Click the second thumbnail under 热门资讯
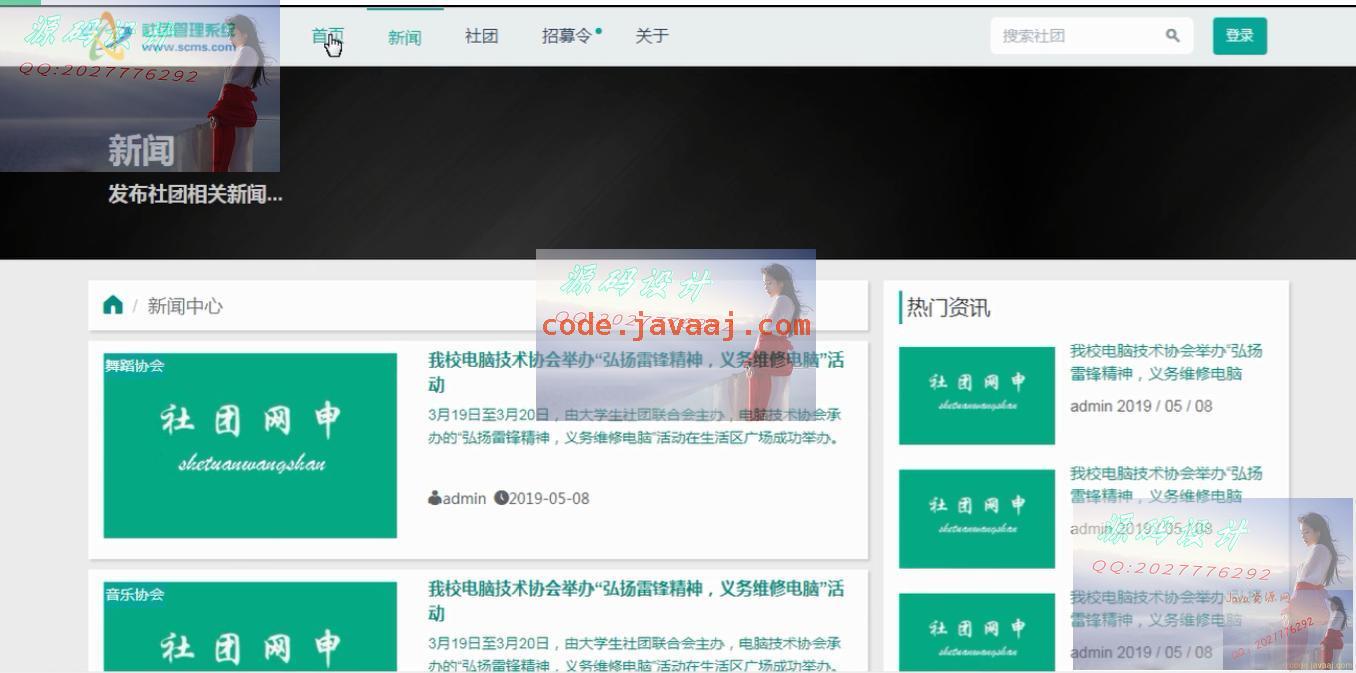 click(976, 518)
